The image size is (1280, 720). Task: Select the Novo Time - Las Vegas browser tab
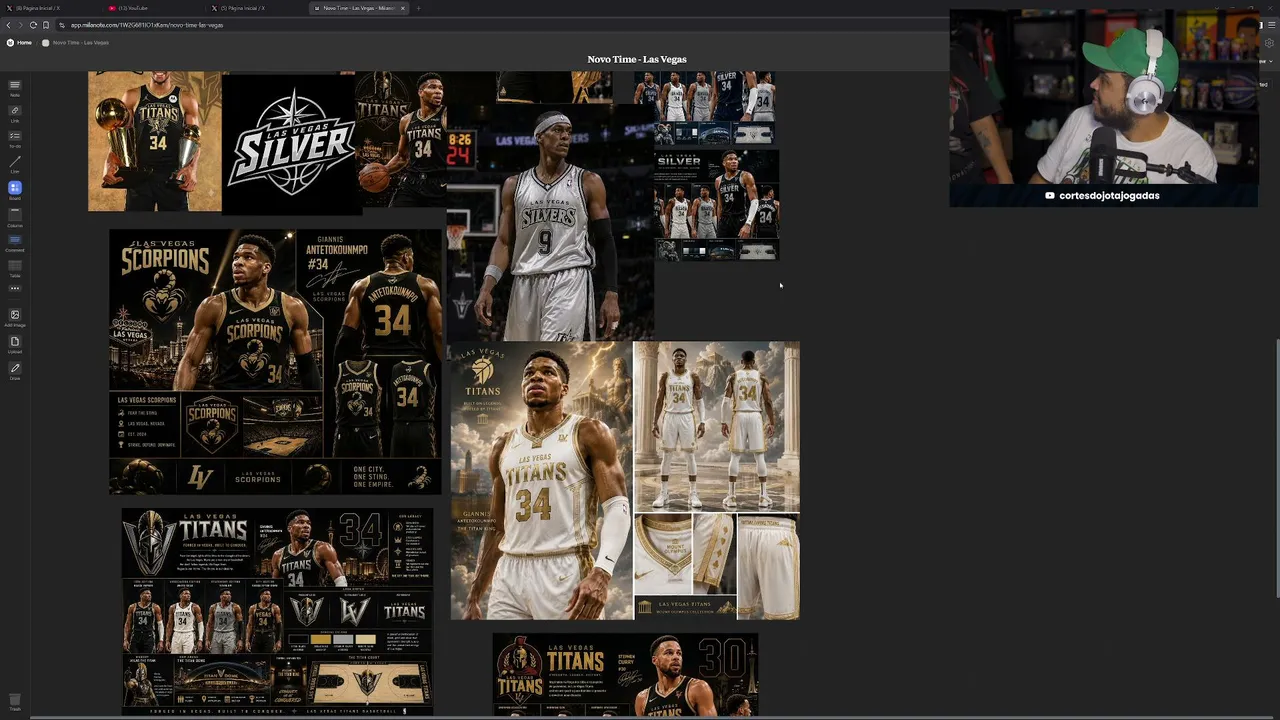[x=359, y=8]
